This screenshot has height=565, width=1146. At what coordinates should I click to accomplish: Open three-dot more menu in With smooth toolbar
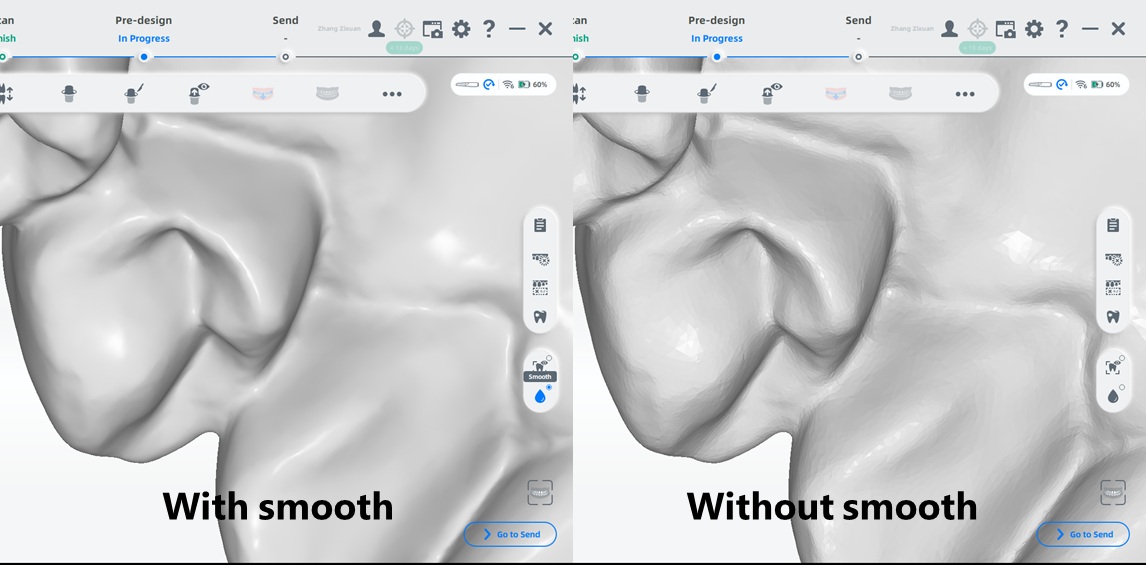click(x=392, y=94)
